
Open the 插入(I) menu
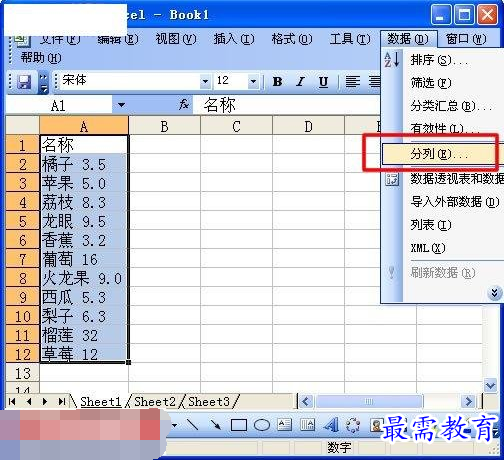point(234,39)
